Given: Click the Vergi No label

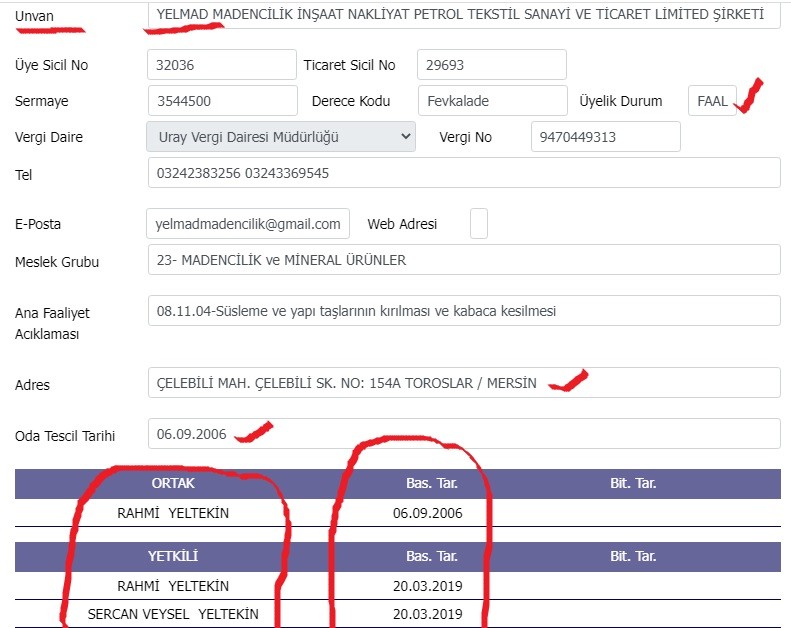Looking at the screenshot, I should pos(465,137).
